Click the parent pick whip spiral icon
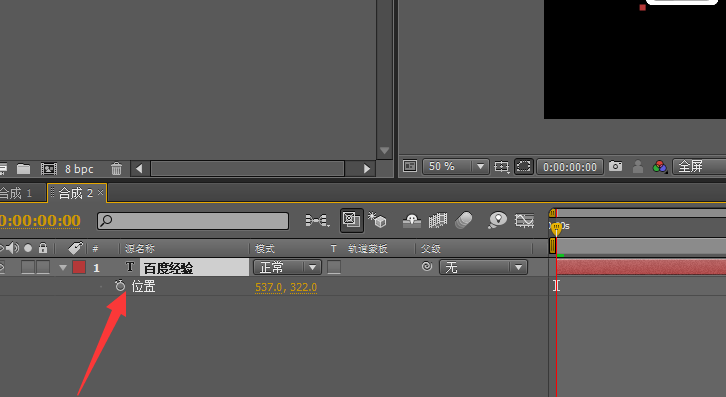This screenshot has height=397, width=726. [427, 267]
